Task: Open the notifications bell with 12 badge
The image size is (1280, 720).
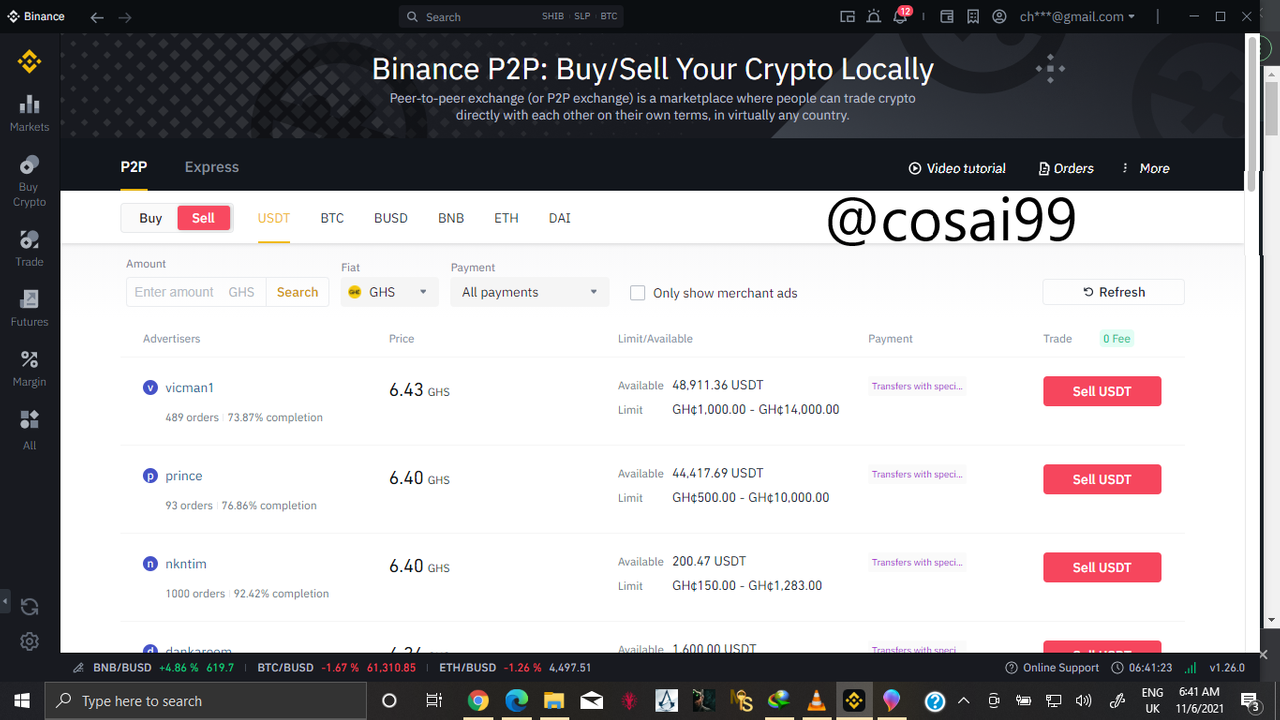Action: 901,16
